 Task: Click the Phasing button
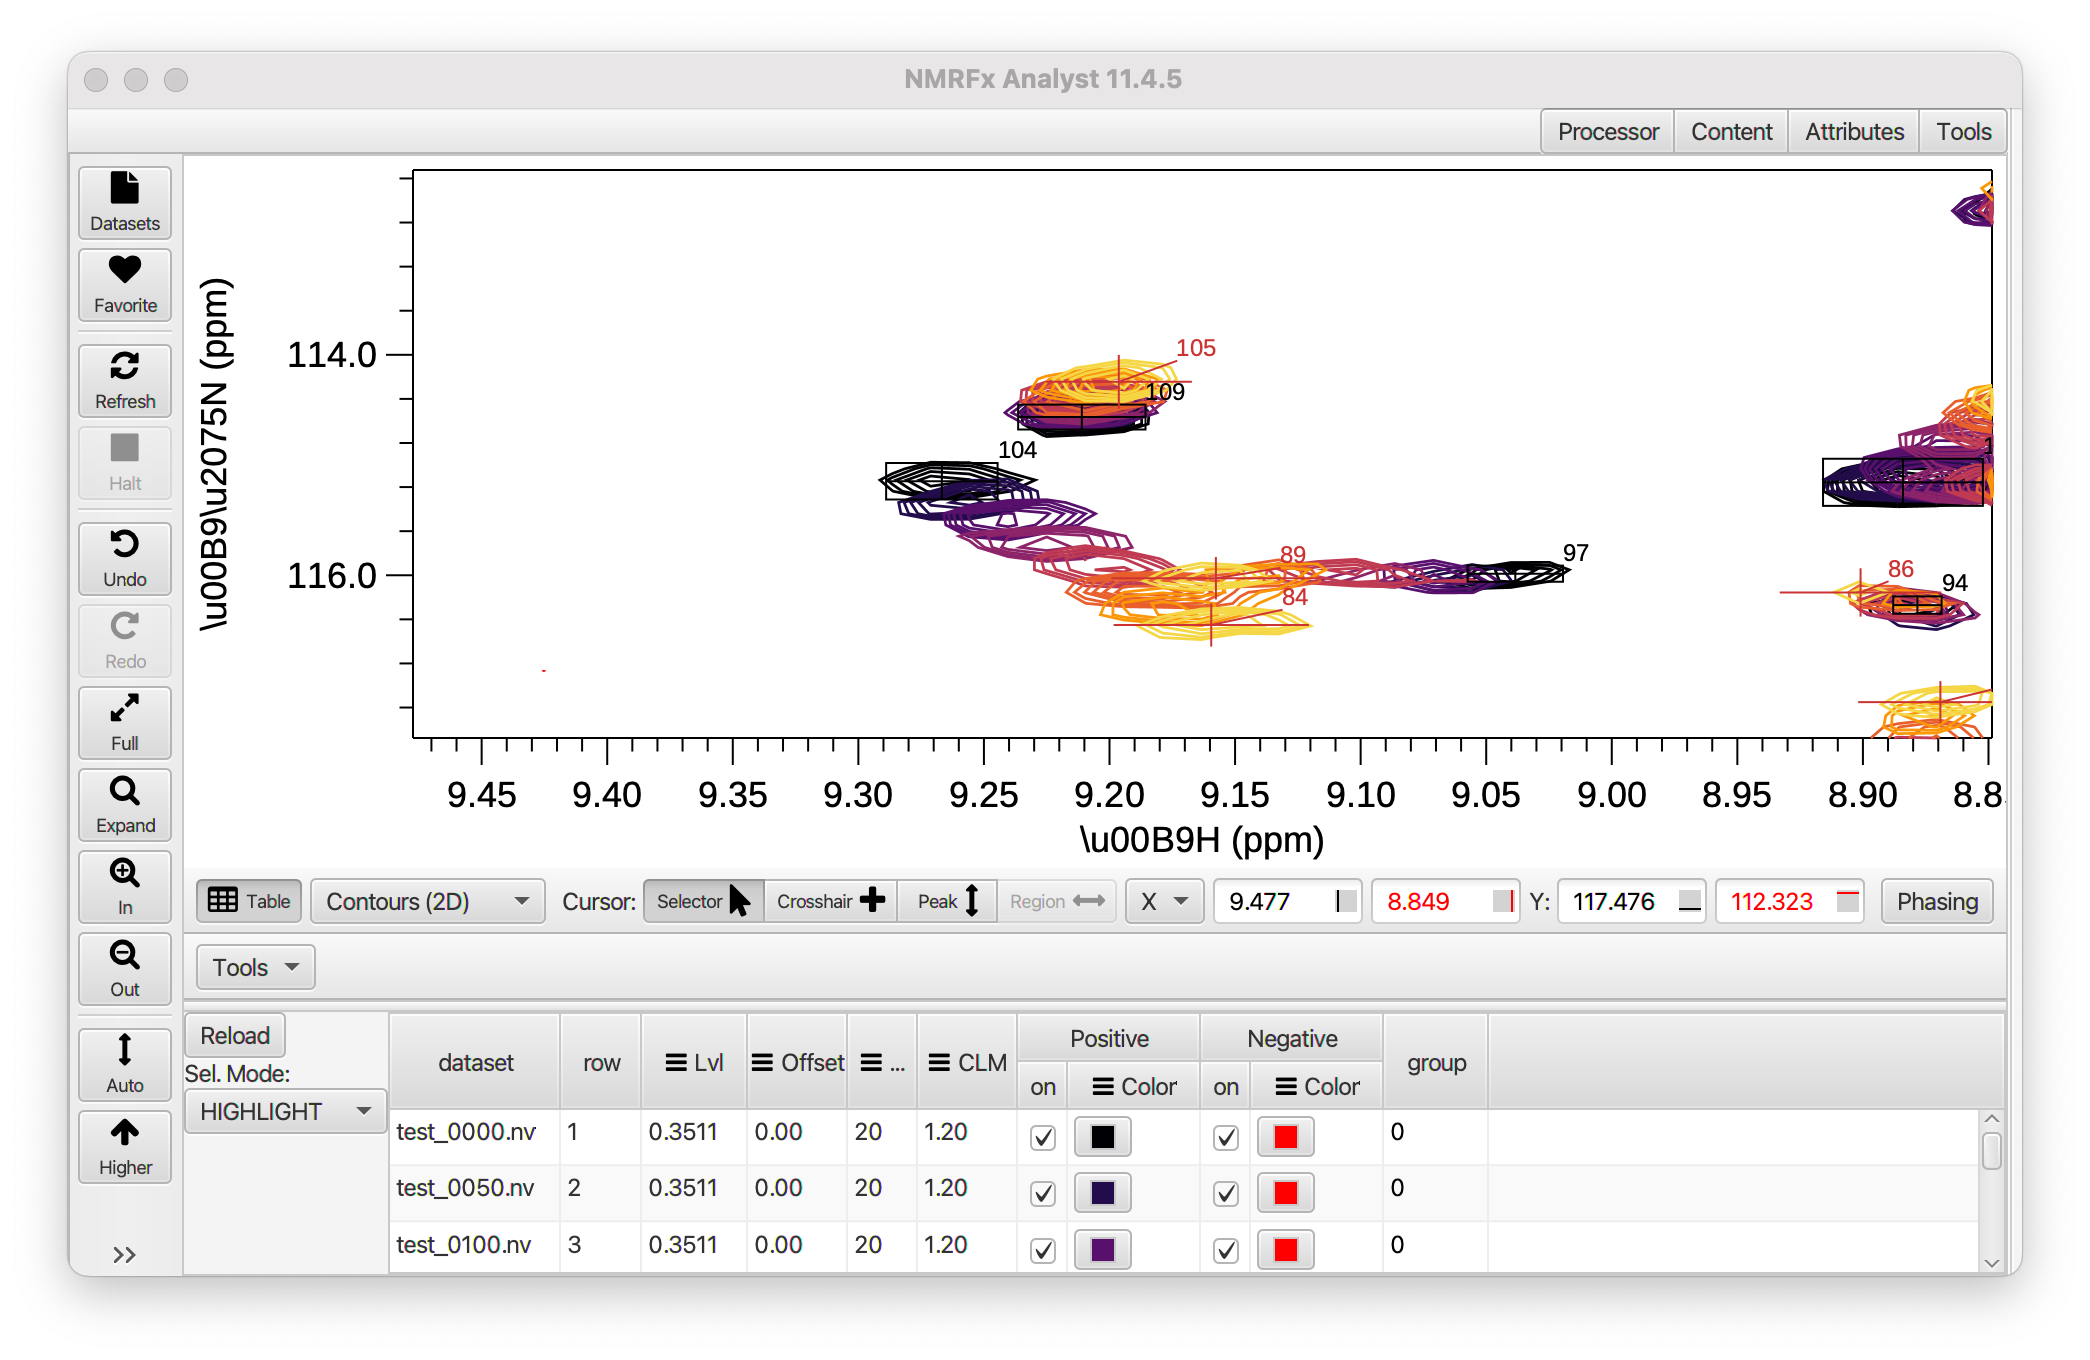pyautogui.click(x=1937, y=901)
